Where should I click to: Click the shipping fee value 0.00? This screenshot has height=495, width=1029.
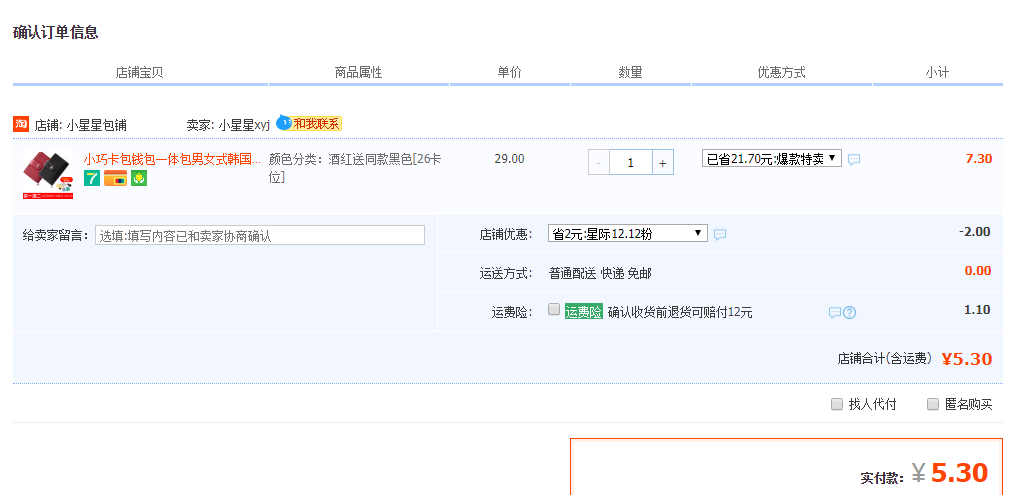pyautogui.click(x=978, y=270)
